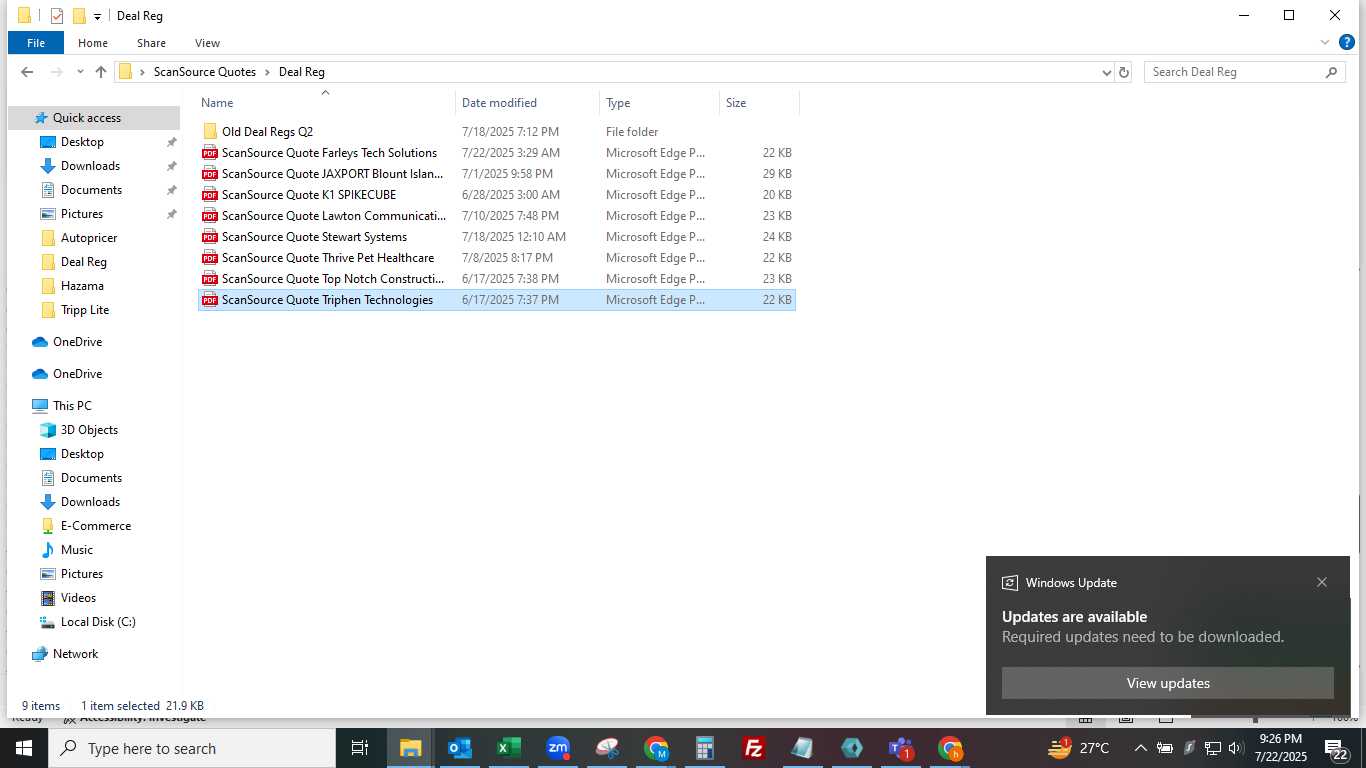Open the Calculator icon in the taskbar
Screen dimensions: 1366x768
tap(705, 748)
